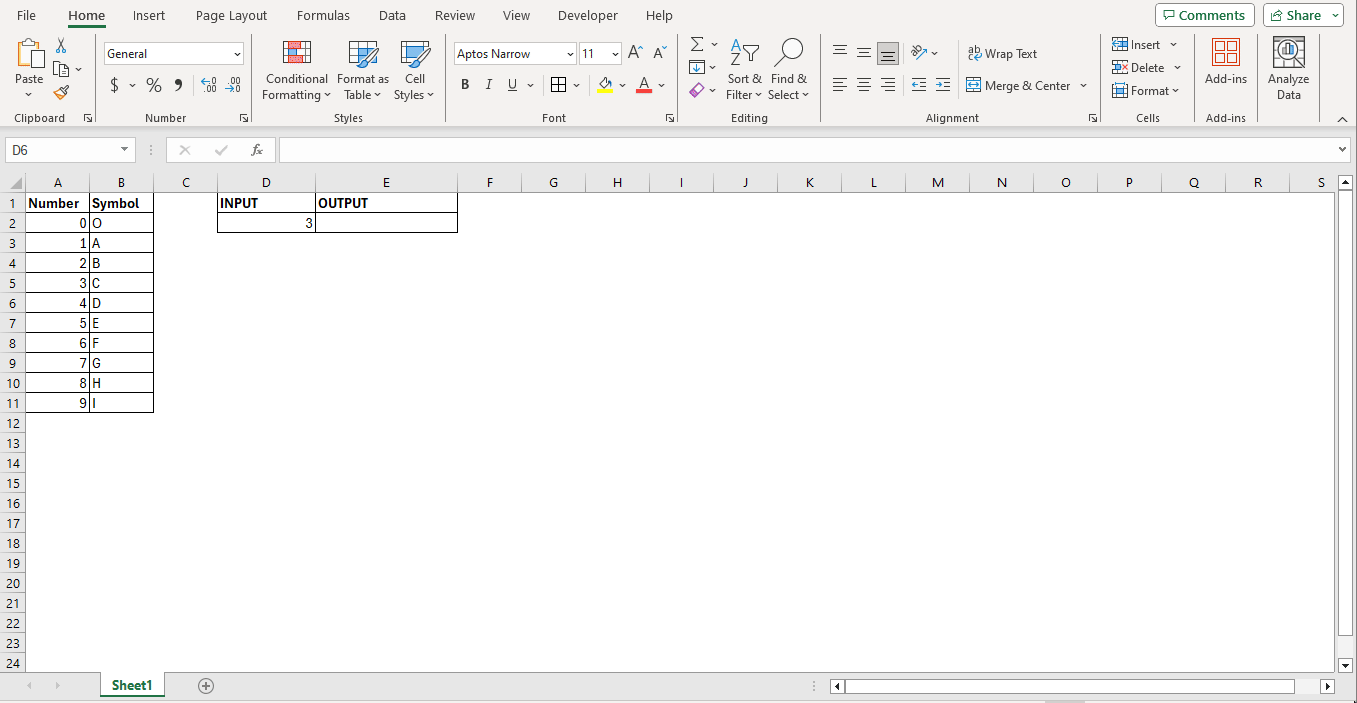Open the Fill Color dropdown arrow
This screenshot has width=1357, height=703.
[622, 85]
